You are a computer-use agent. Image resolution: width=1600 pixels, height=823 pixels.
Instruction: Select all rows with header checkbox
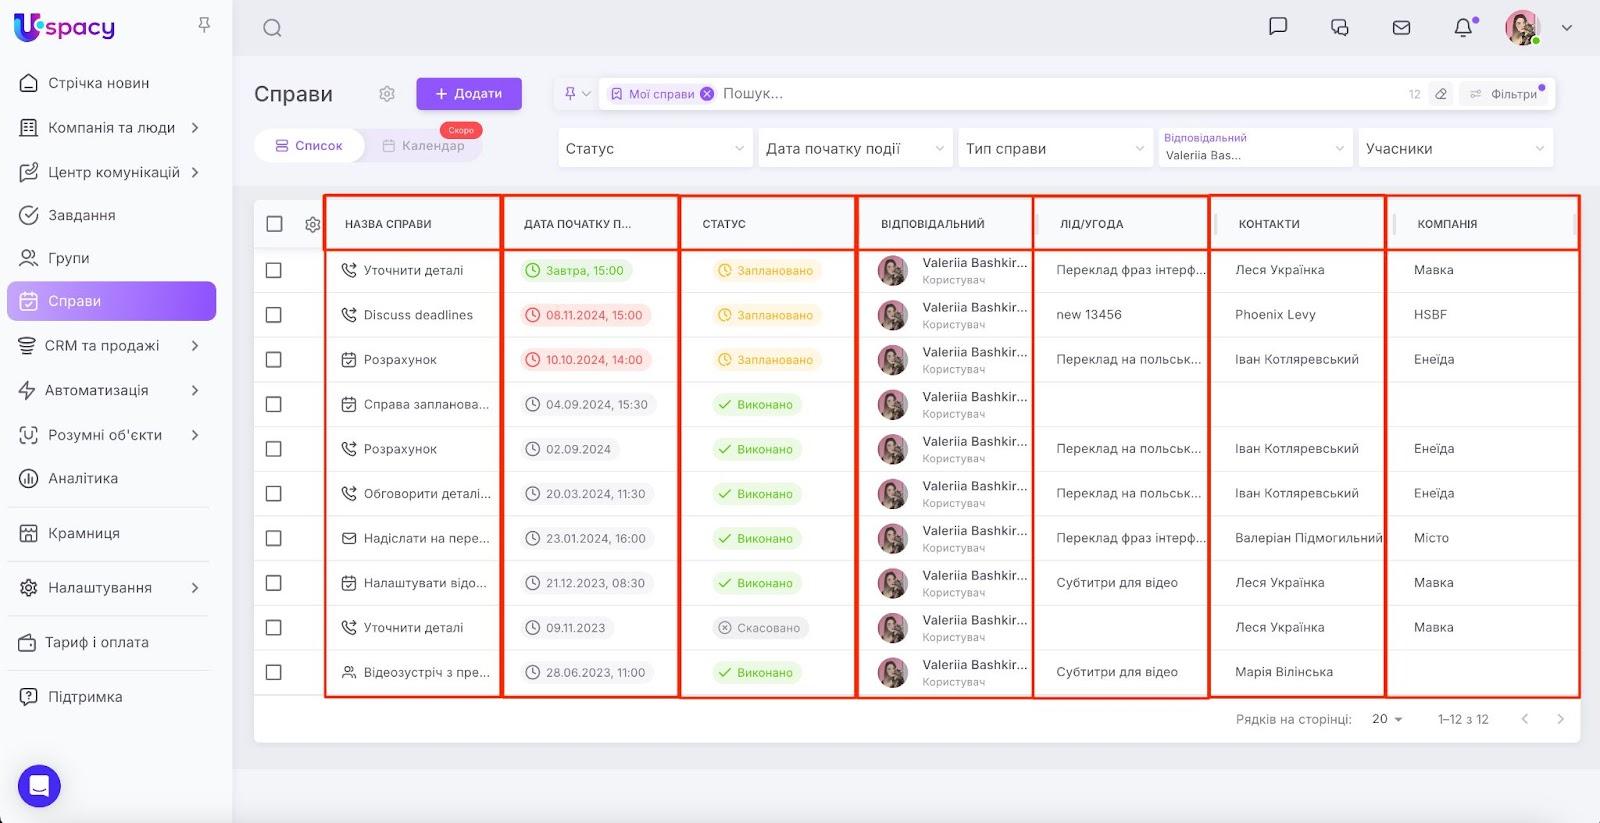pos(274,224)
